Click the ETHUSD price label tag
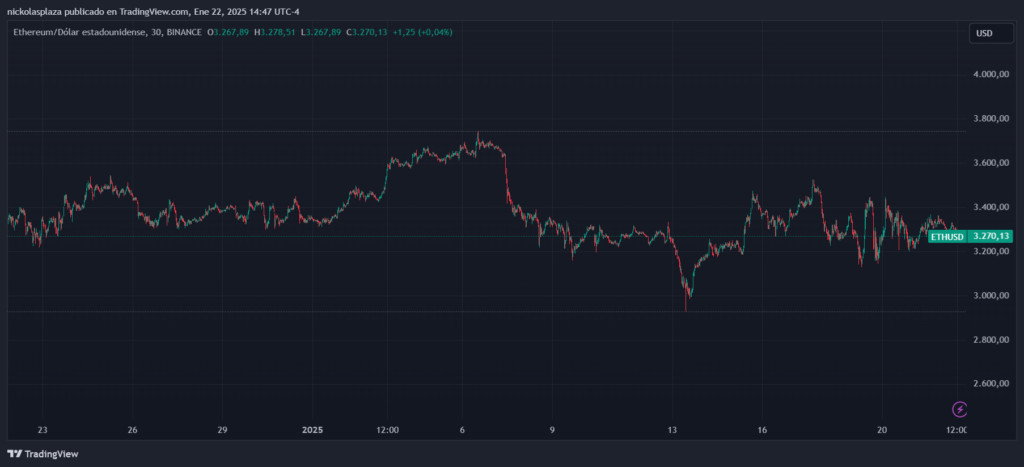1024x467 pixels. point(947,236)
